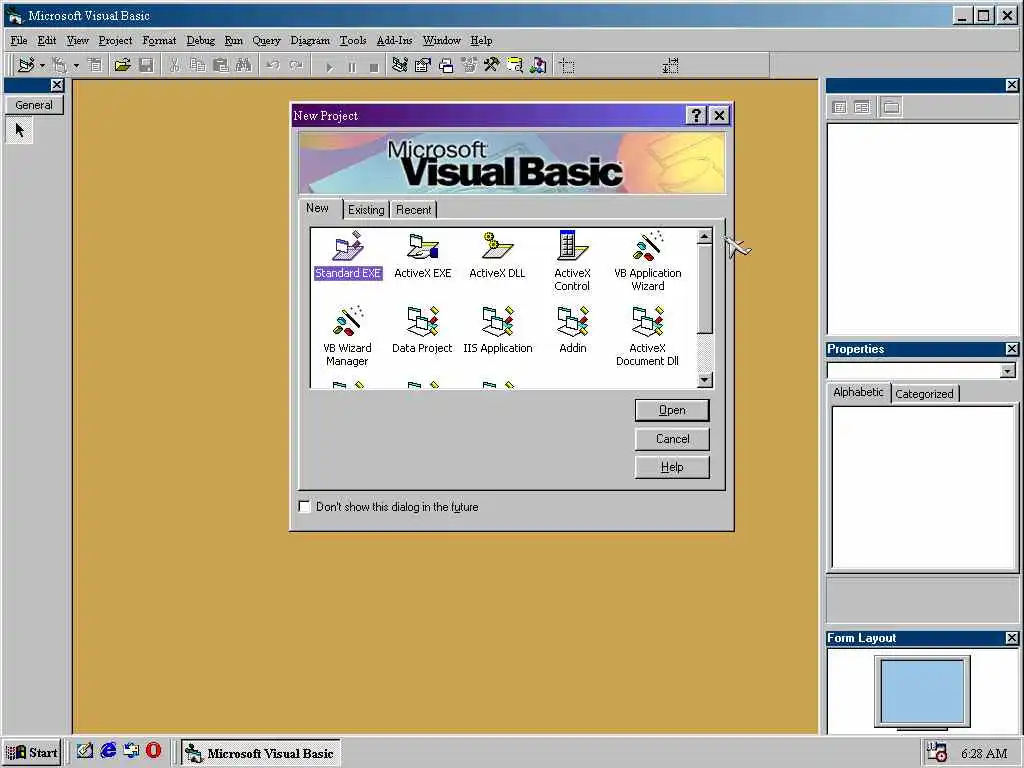Click the screen preview in Form Layout
1024x768 pixels.
[922, 692]
